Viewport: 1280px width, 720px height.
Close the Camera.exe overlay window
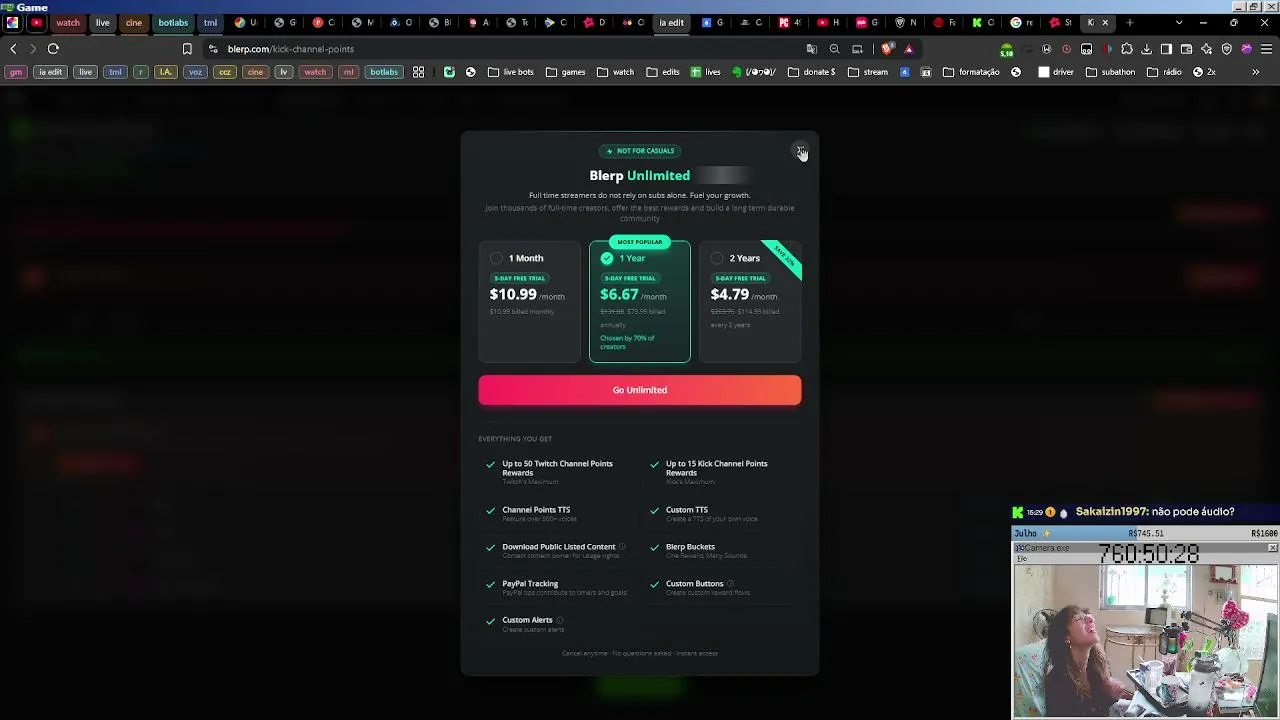[1272, 548]
